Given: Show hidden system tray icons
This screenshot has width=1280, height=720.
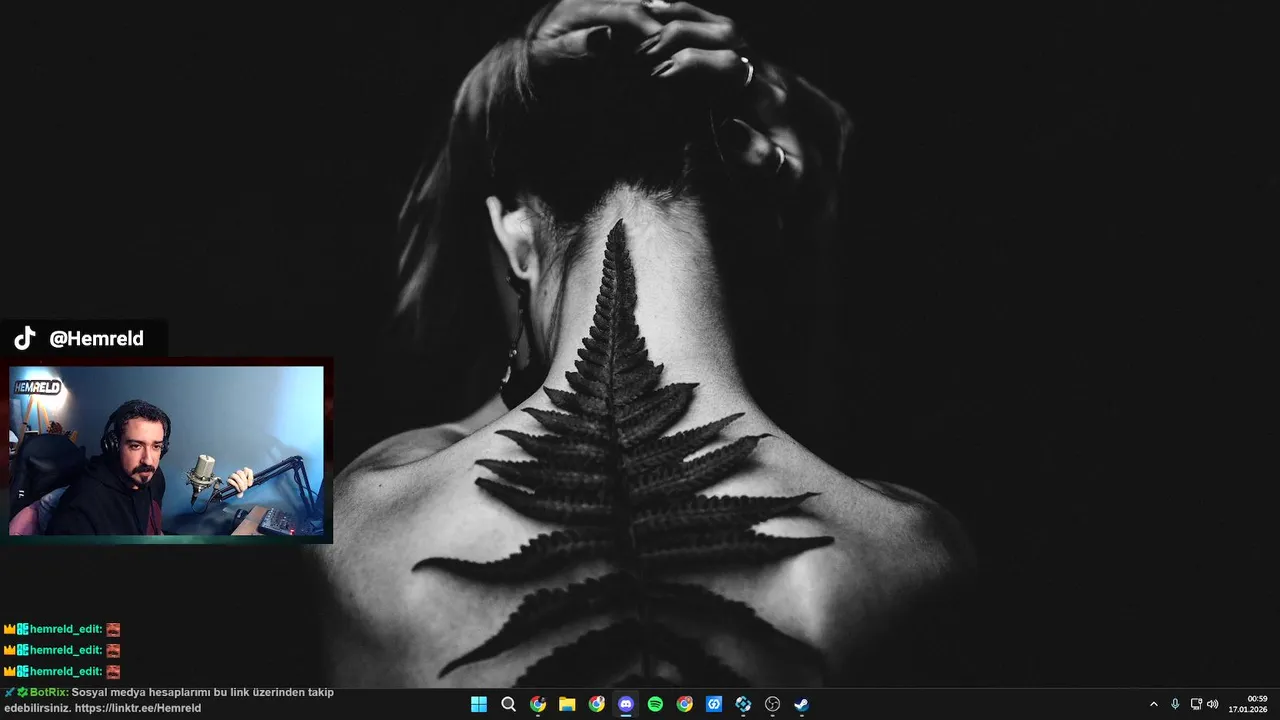Looking at the screenshot, I should pos(1153,704).
